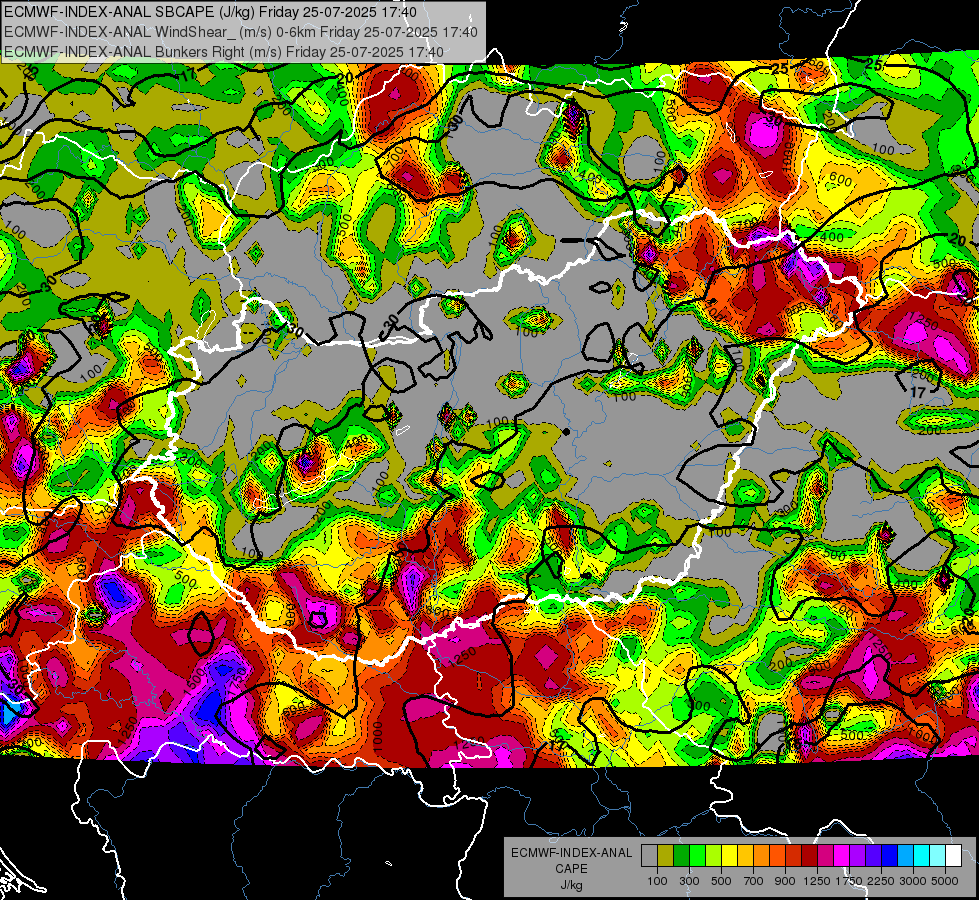979x900 pixels.
Task: Pick the bright magenta swatch in the CAPE legend
Action: tap(842, 856)
